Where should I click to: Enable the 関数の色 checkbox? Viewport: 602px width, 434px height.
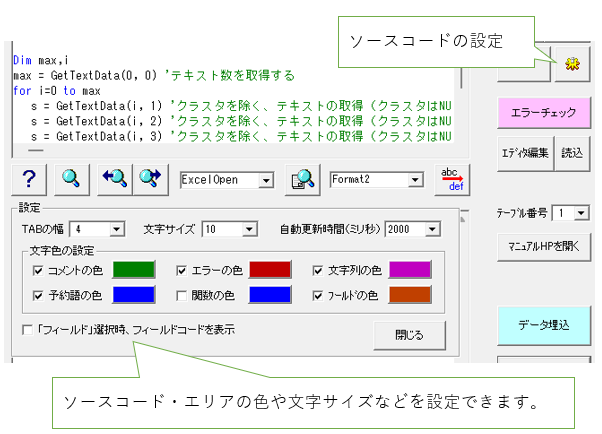(x=182, y=296)
